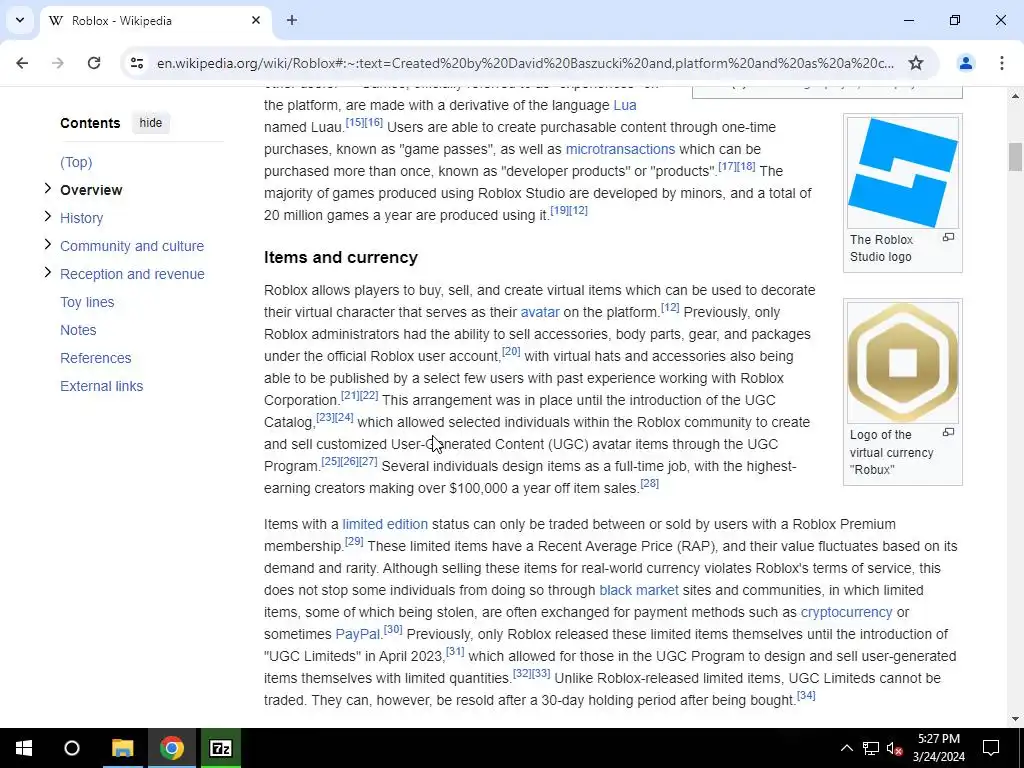Image resolution: width=1024 pixels, height=768 pixels.
Task: Open citation [31]
Action: 455,651
